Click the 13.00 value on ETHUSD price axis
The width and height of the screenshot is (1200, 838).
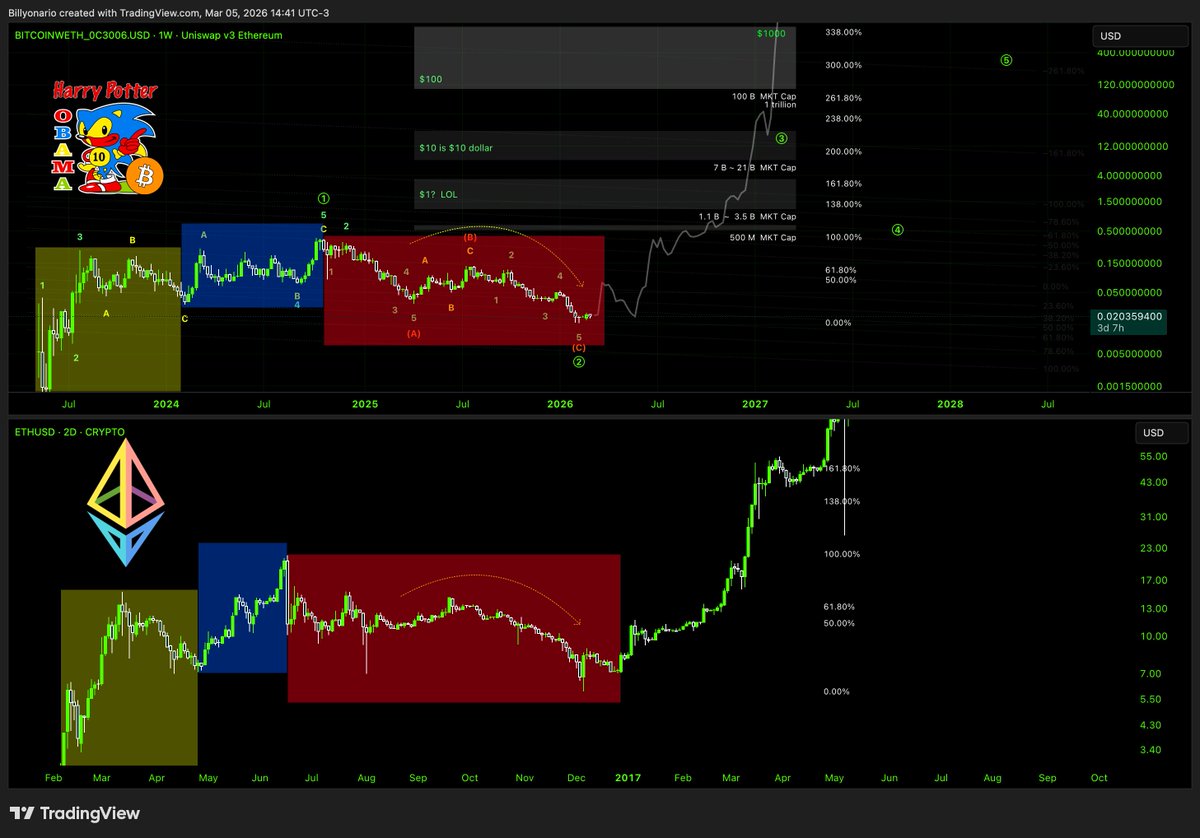coord(1153,609)
